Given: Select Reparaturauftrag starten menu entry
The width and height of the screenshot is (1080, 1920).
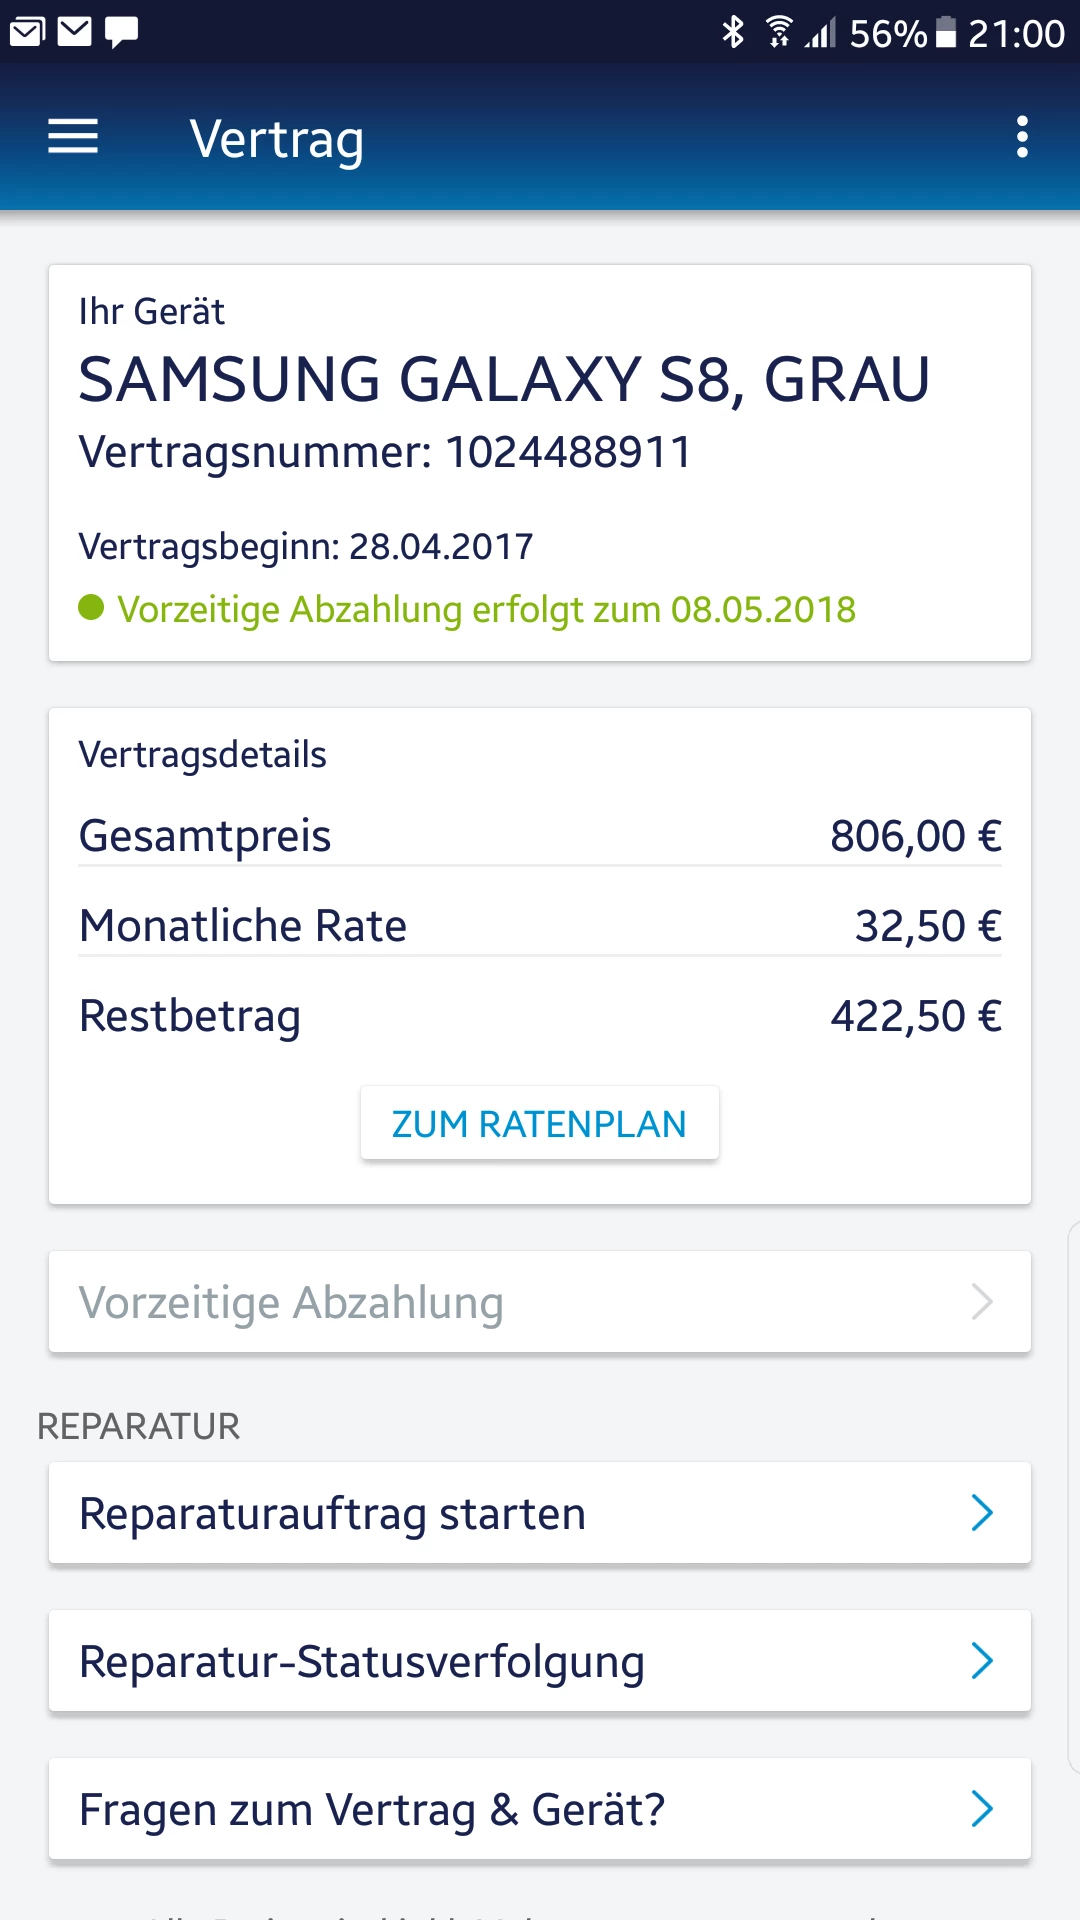Looking at the screenshot, I should click(333, 1513).
